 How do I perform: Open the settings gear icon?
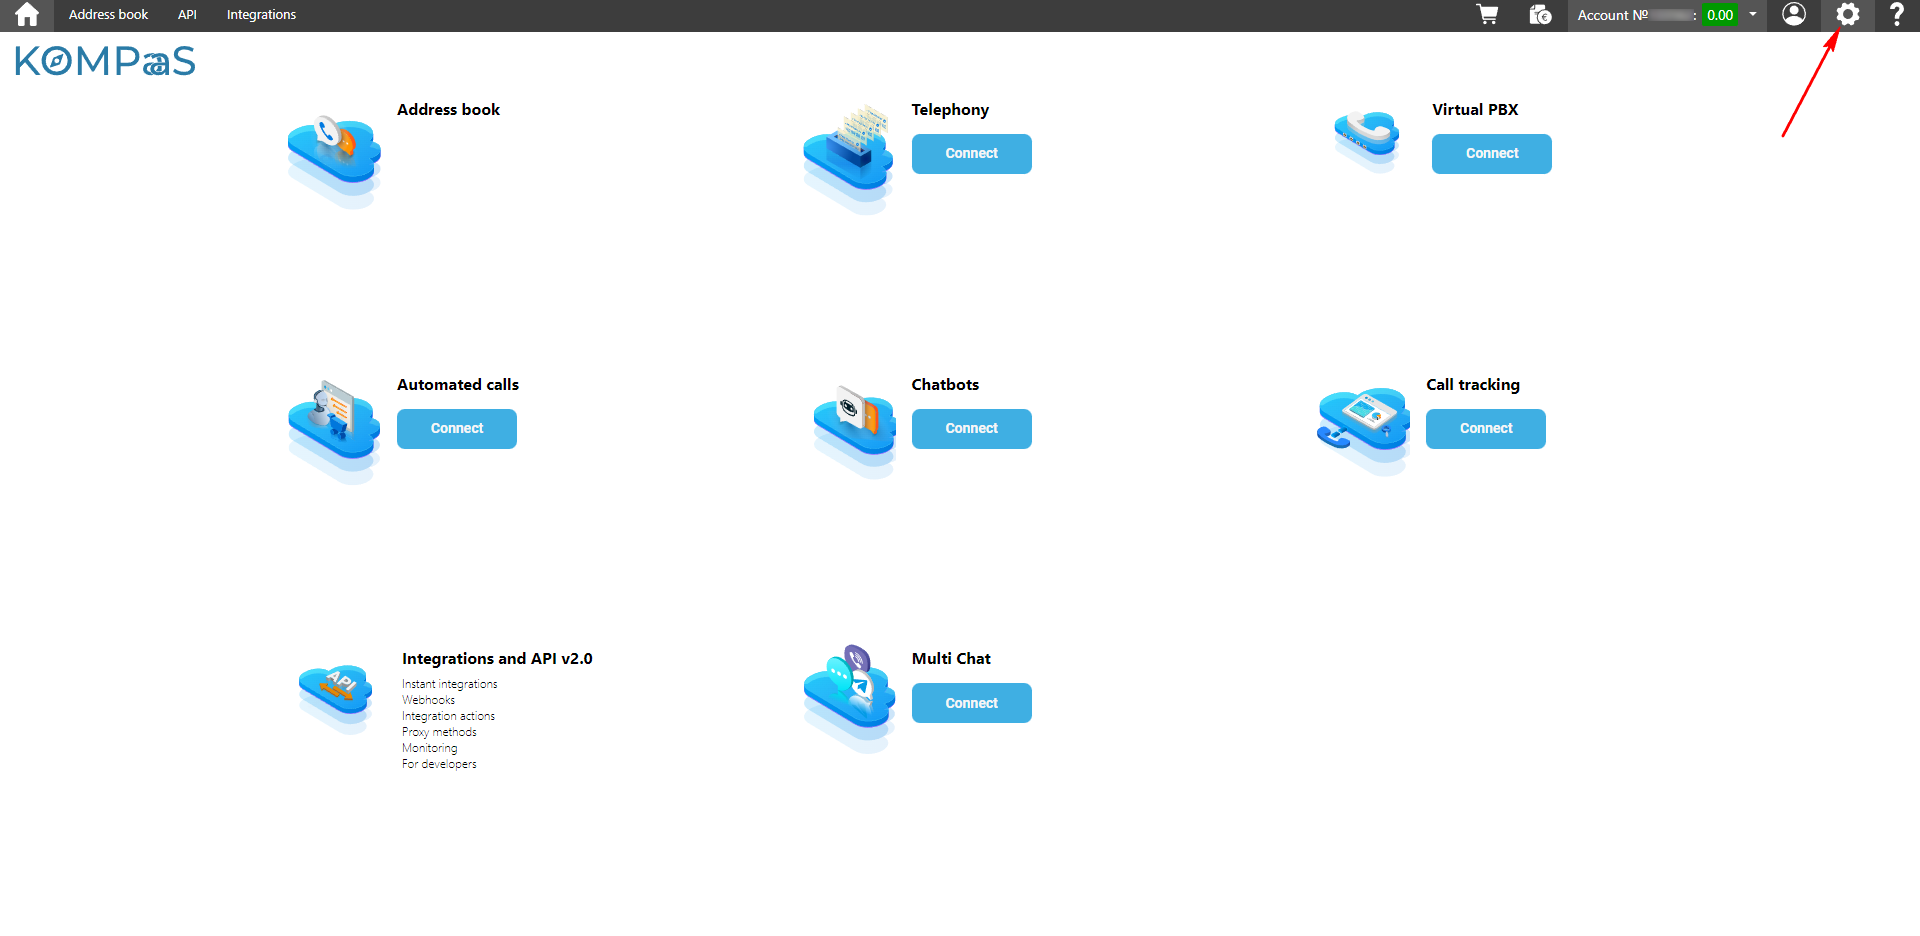pyautogui.click(x=1847, y=14)
